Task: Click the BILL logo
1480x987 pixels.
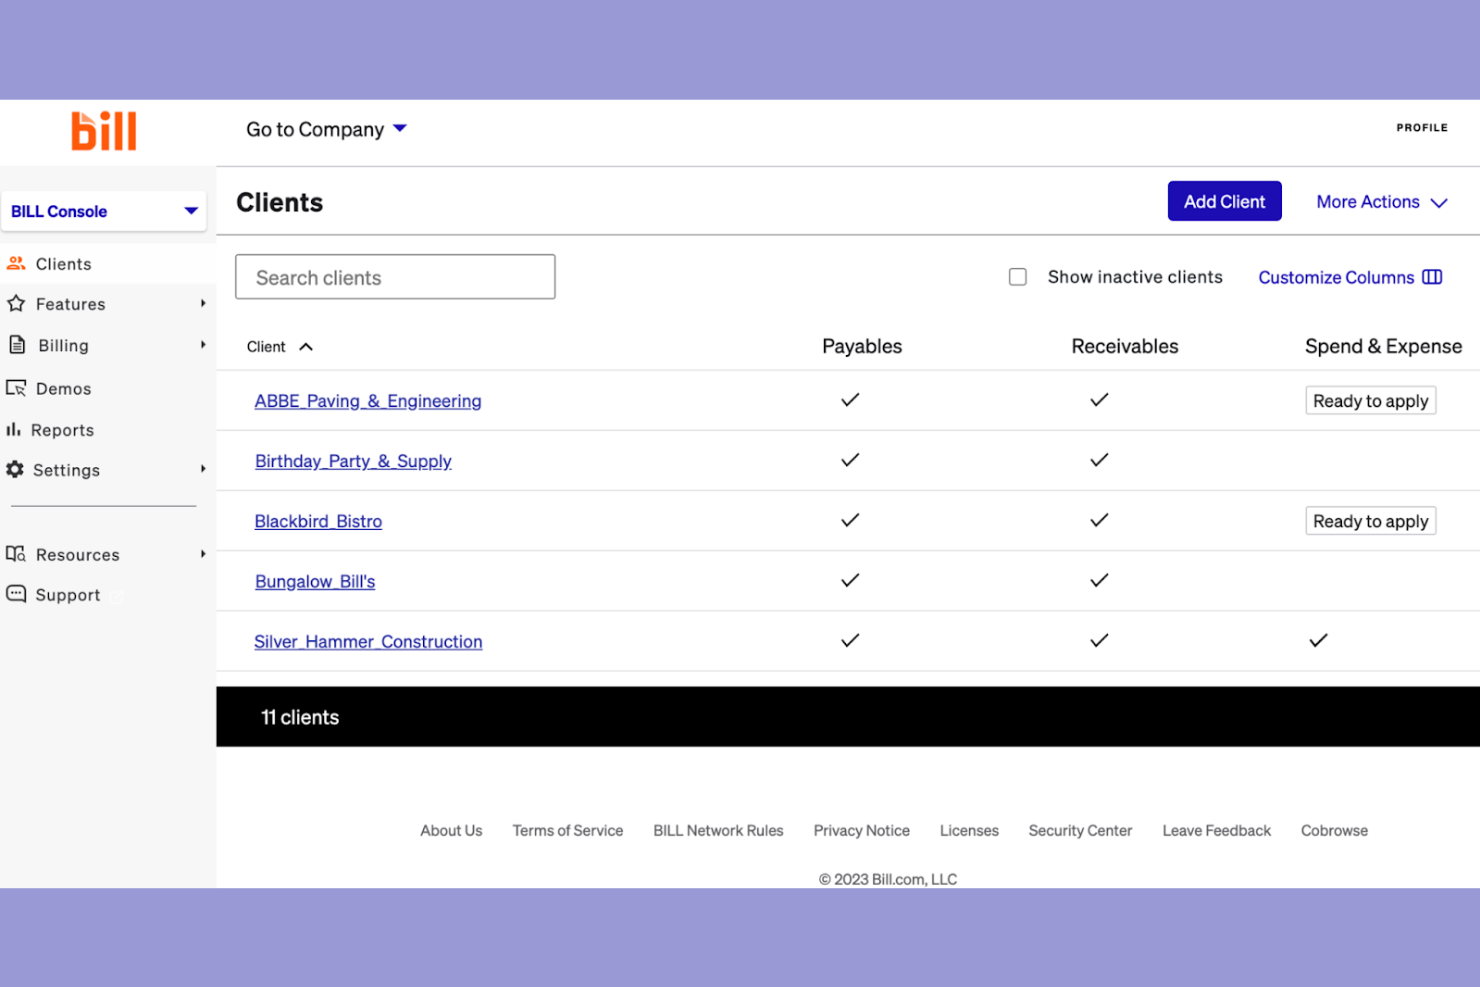Action: coord(104,131)
